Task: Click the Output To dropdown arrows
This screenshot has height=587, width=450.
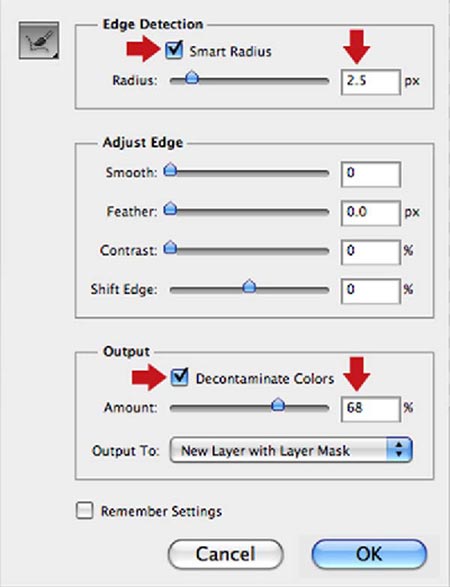Action: [399, 450]
